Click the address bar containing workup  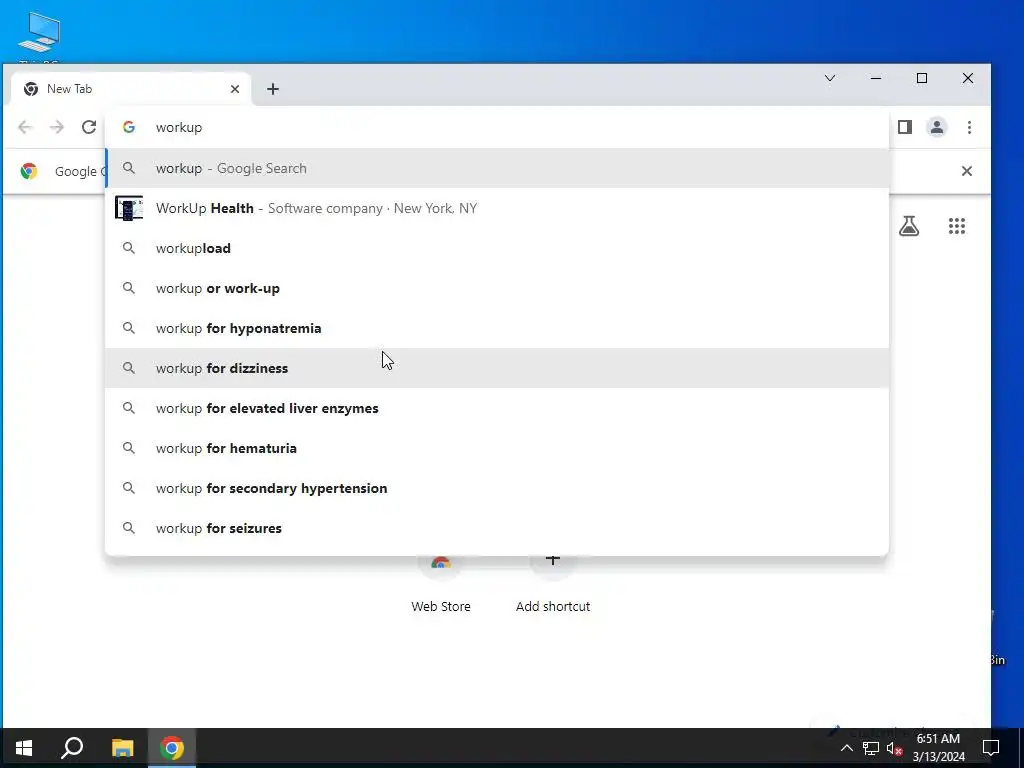[496, 127]
